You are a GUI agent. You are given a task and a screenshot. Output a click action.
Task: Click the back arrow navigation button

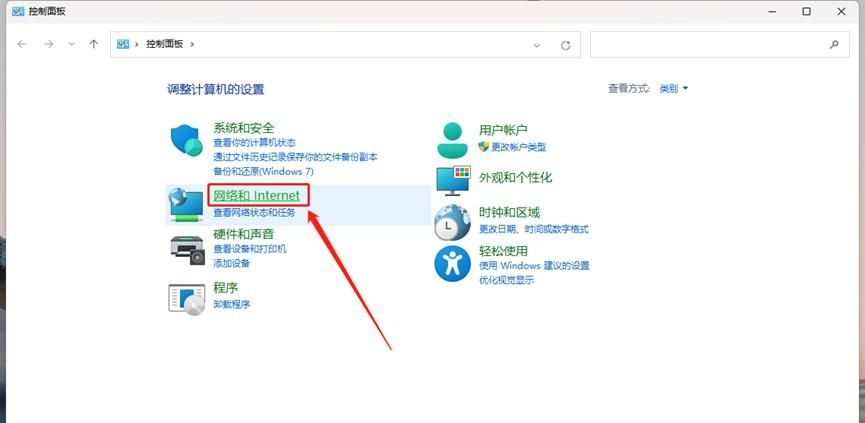click(22, 44)
